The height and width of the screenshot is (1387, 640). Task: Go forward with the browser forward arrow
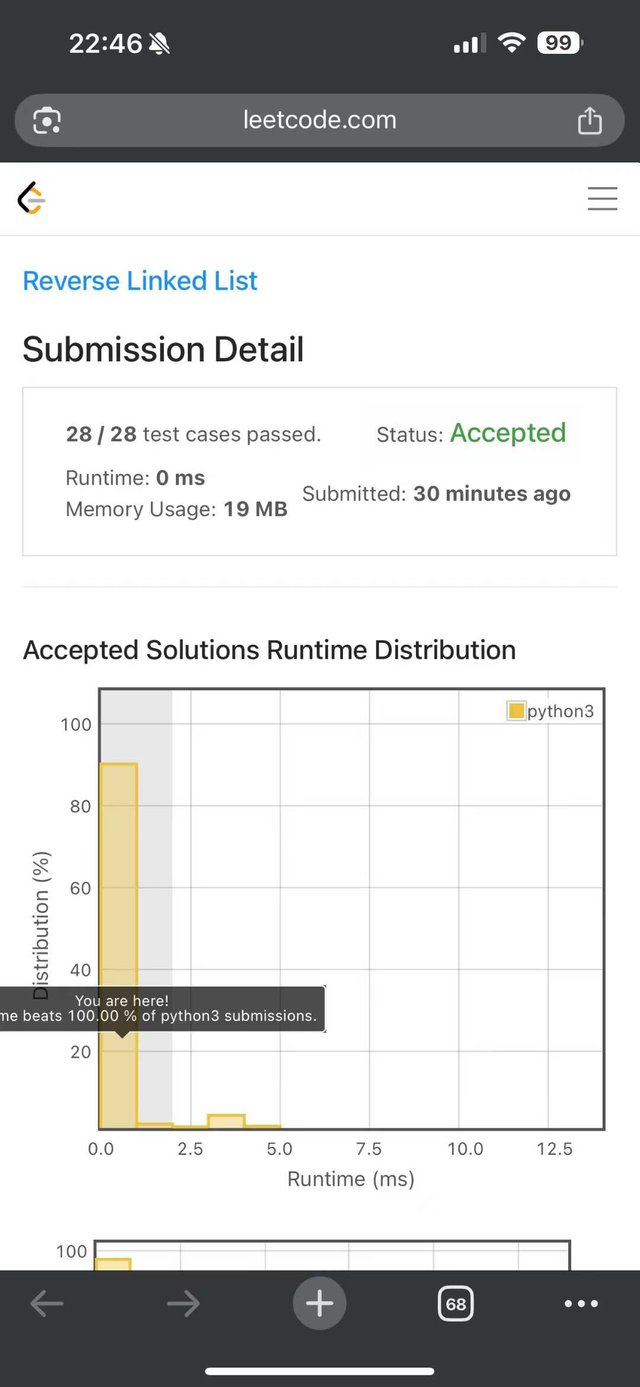click(x=183, y=1303)
